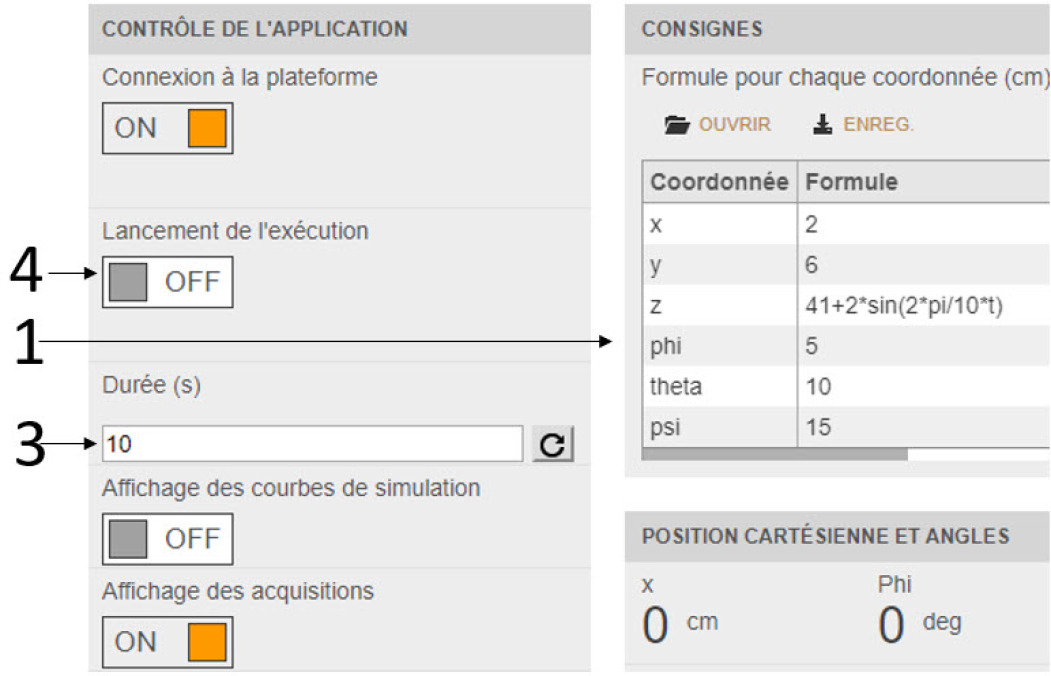Screen dimensions: 1051x676
Task: Click the save icon beside ENREG.
Action: click(x=822, y=125)
